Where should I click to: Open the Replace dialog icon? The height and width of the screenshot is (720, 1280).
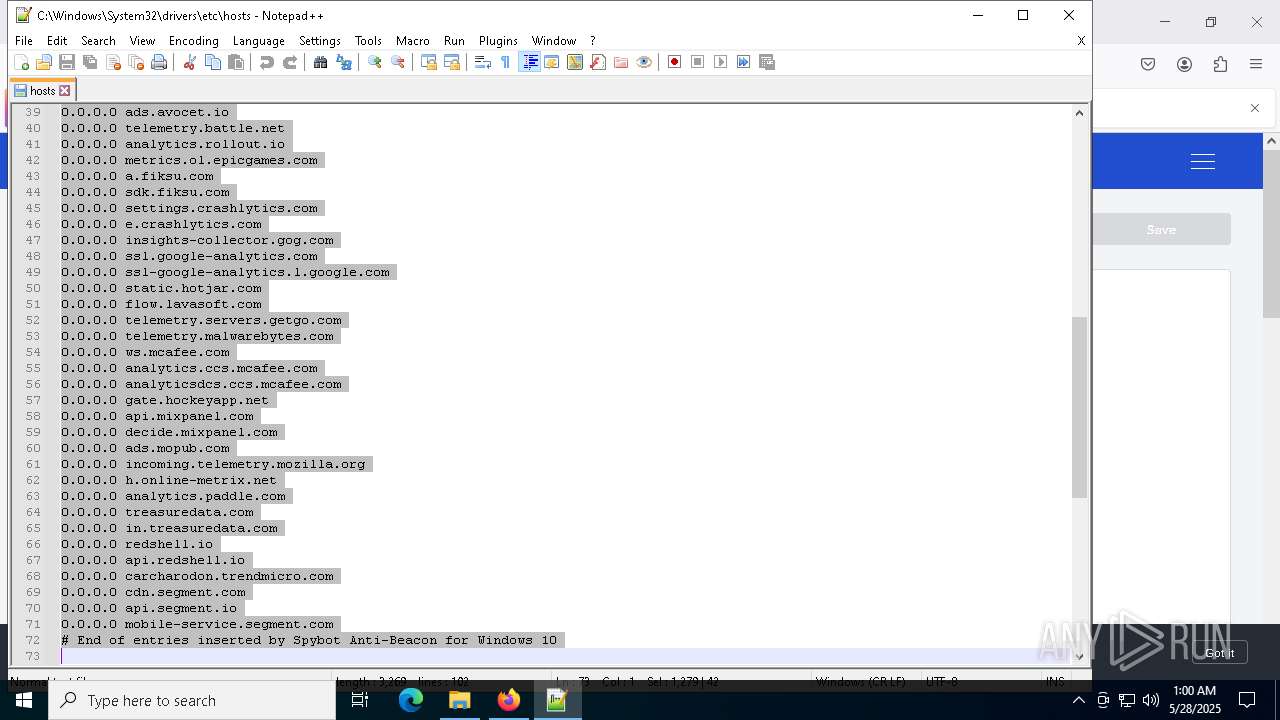click(344, 62)
